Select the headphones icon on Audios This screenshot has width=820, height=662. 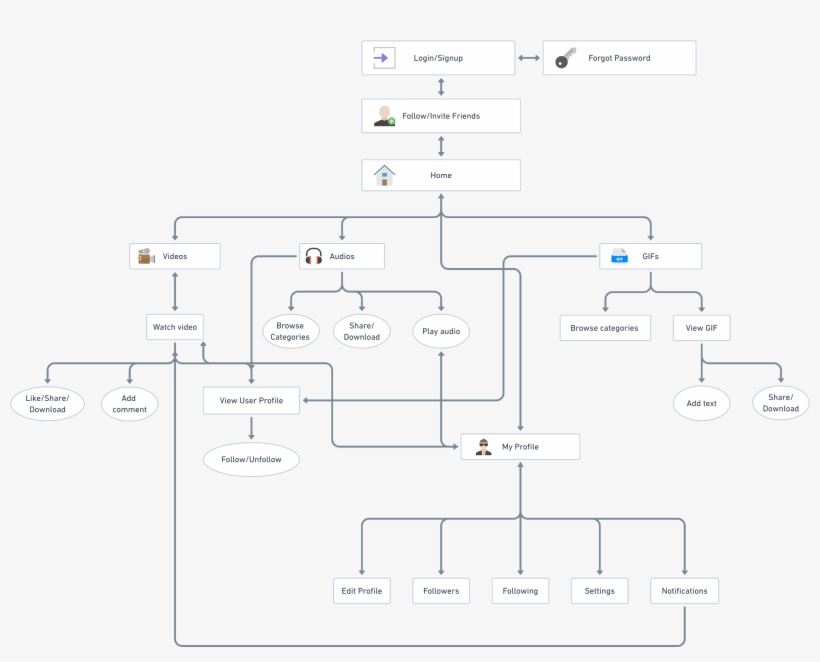[x=313, y=255]
